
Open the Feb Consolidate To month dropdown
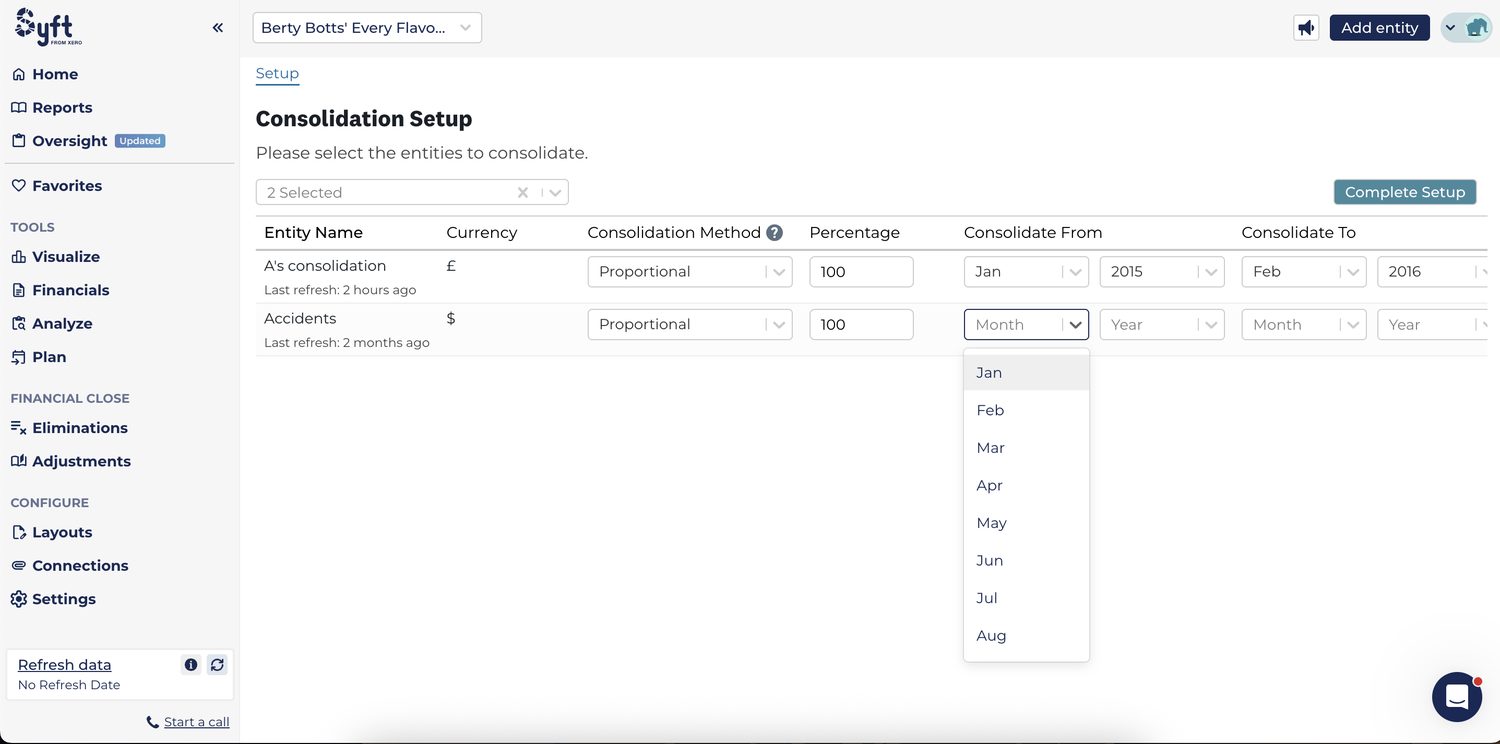coord(1304,272)
